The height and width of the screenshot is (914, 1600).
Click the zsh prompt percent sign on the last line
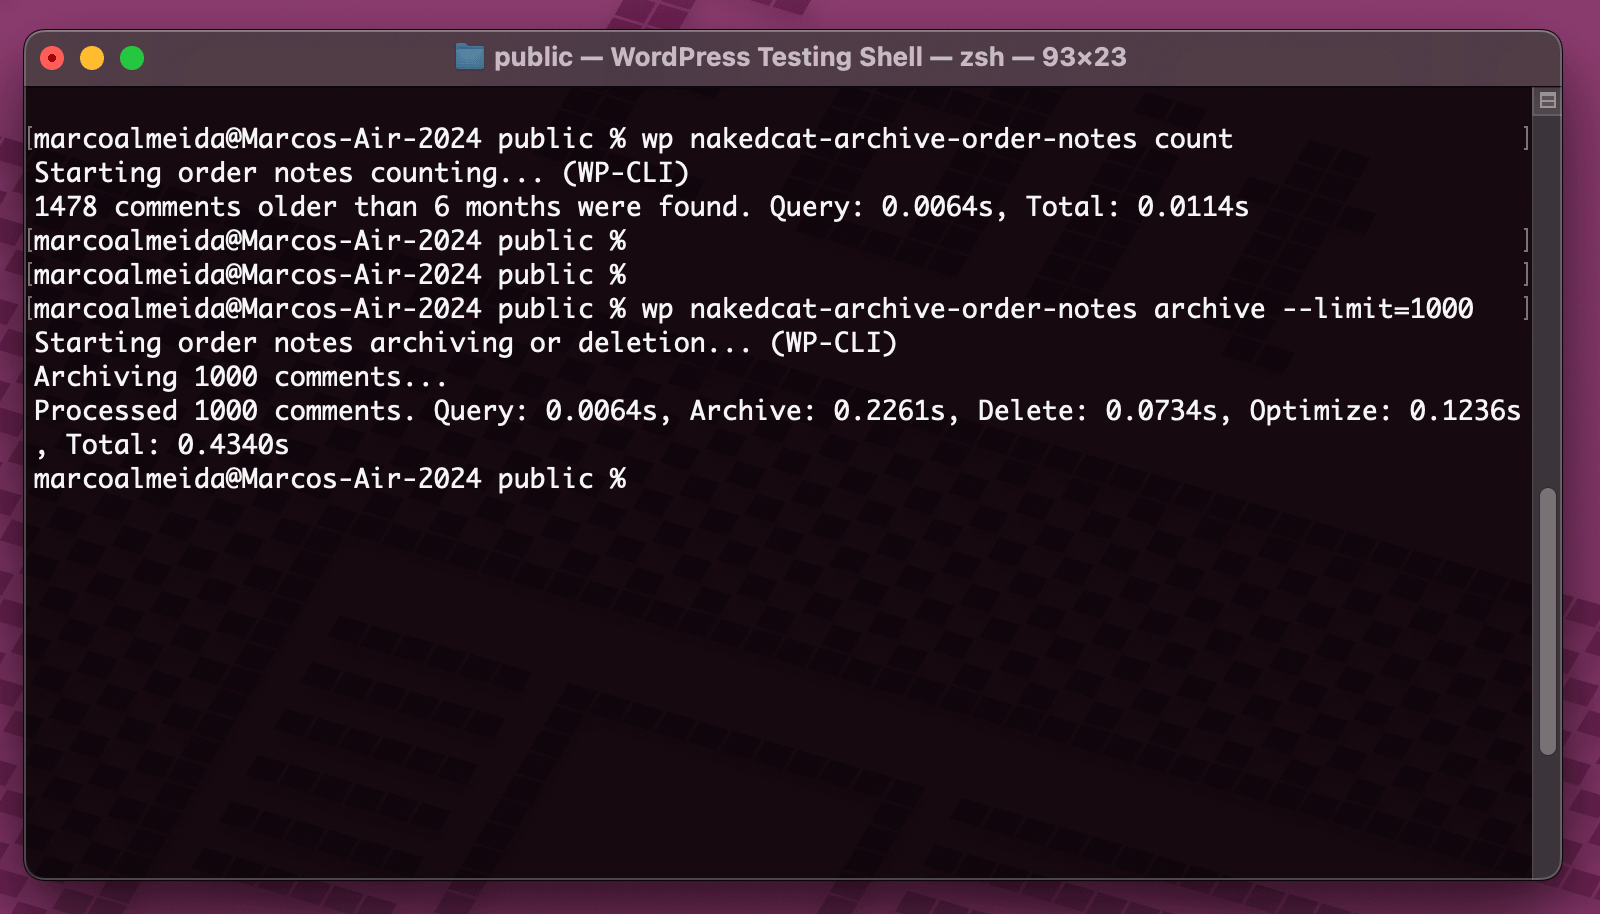(619, 479)
